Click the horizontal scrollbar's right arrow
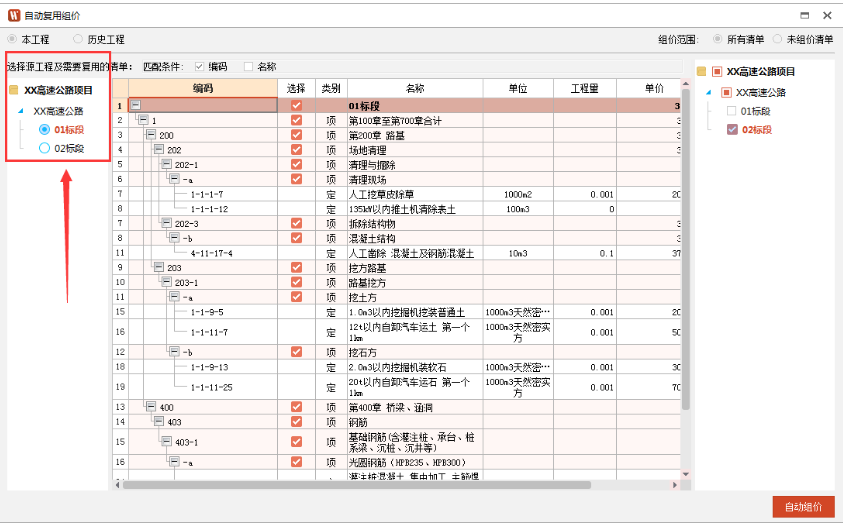This screenshot has height=524, width=843. point(676,485)
